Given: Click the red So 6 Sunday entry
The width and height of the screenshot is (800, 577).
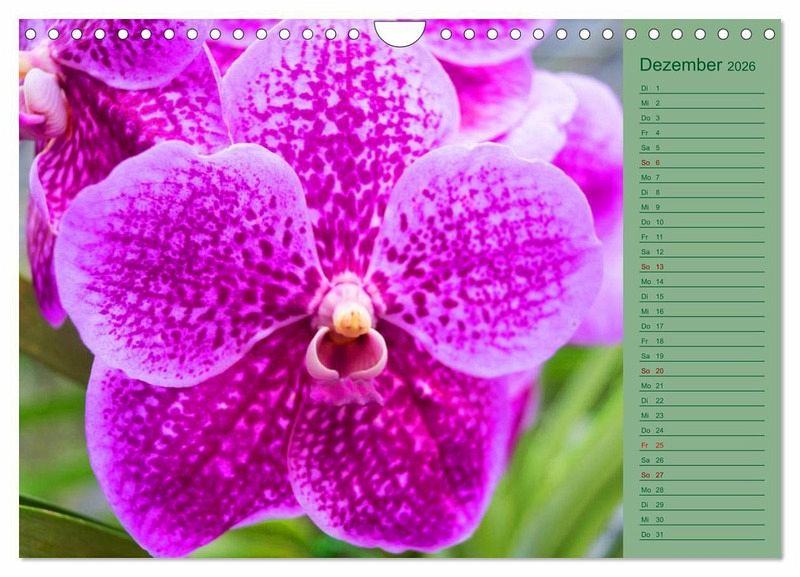Looking at the screenshot, I should click(x=651, y=162).
